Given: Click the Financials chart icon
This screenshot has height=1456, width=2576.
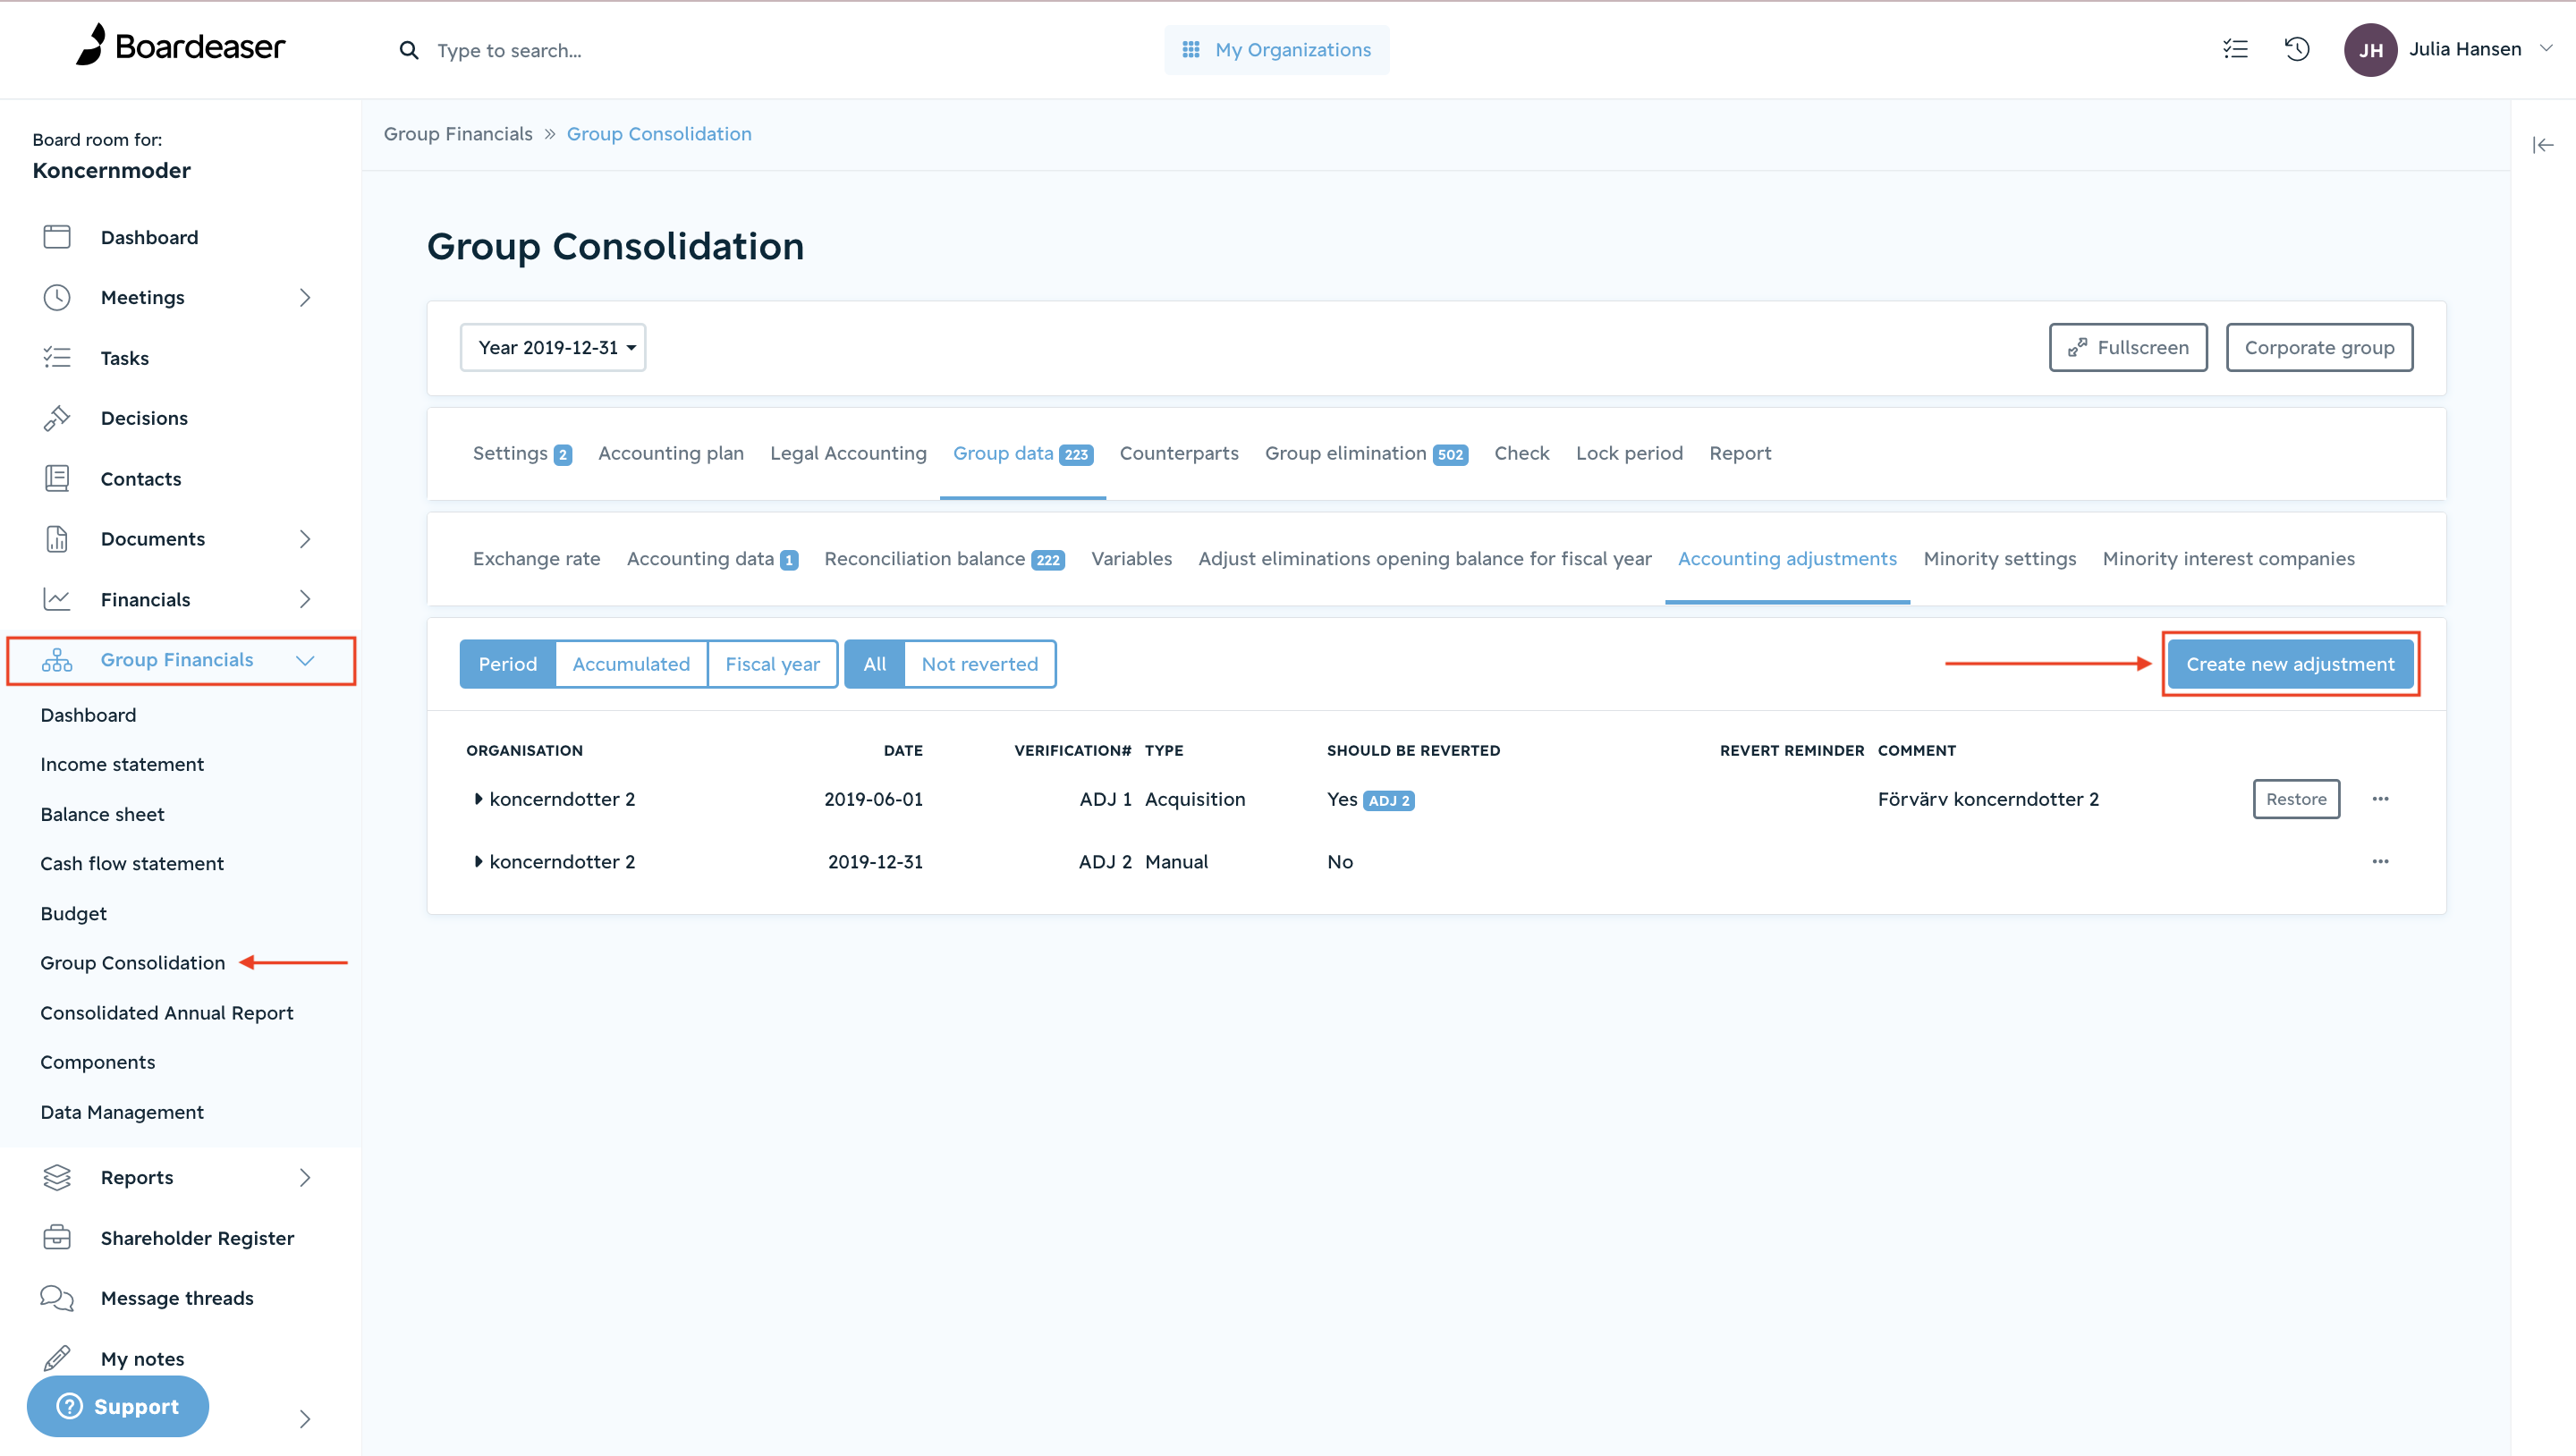Looking at the screenshot, I should [x=57, y=599].
